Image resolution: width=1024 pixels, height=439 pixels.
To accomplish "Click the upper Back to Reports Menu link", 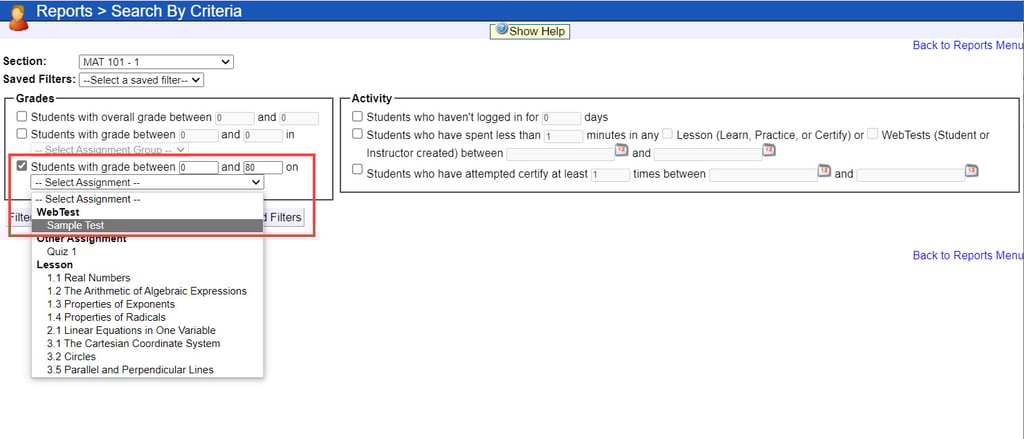I will (x=967, y=46).
